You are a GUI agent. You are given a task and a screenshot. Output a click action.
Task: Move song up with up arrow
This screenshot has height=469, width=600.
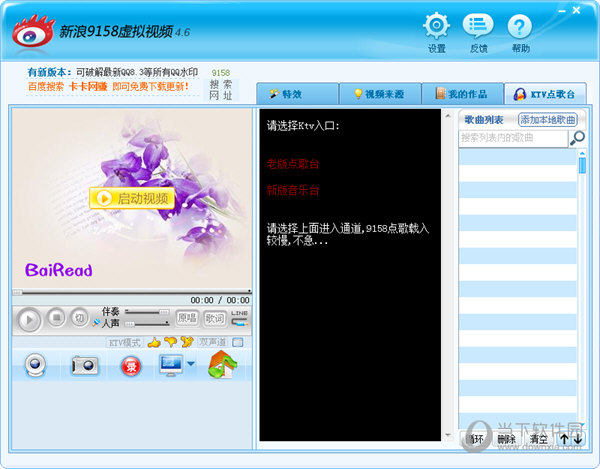tap(564, 439)
